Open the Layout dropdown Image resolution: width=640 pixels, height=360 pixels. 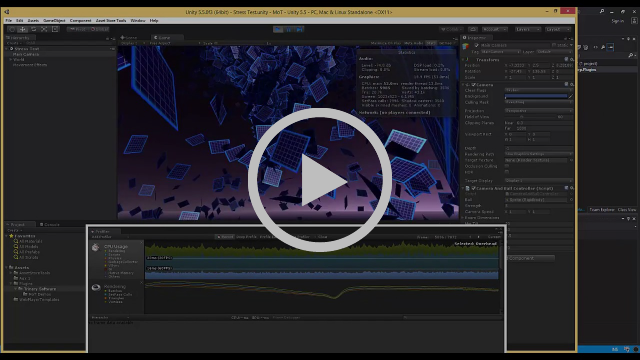tap(558, 29)
